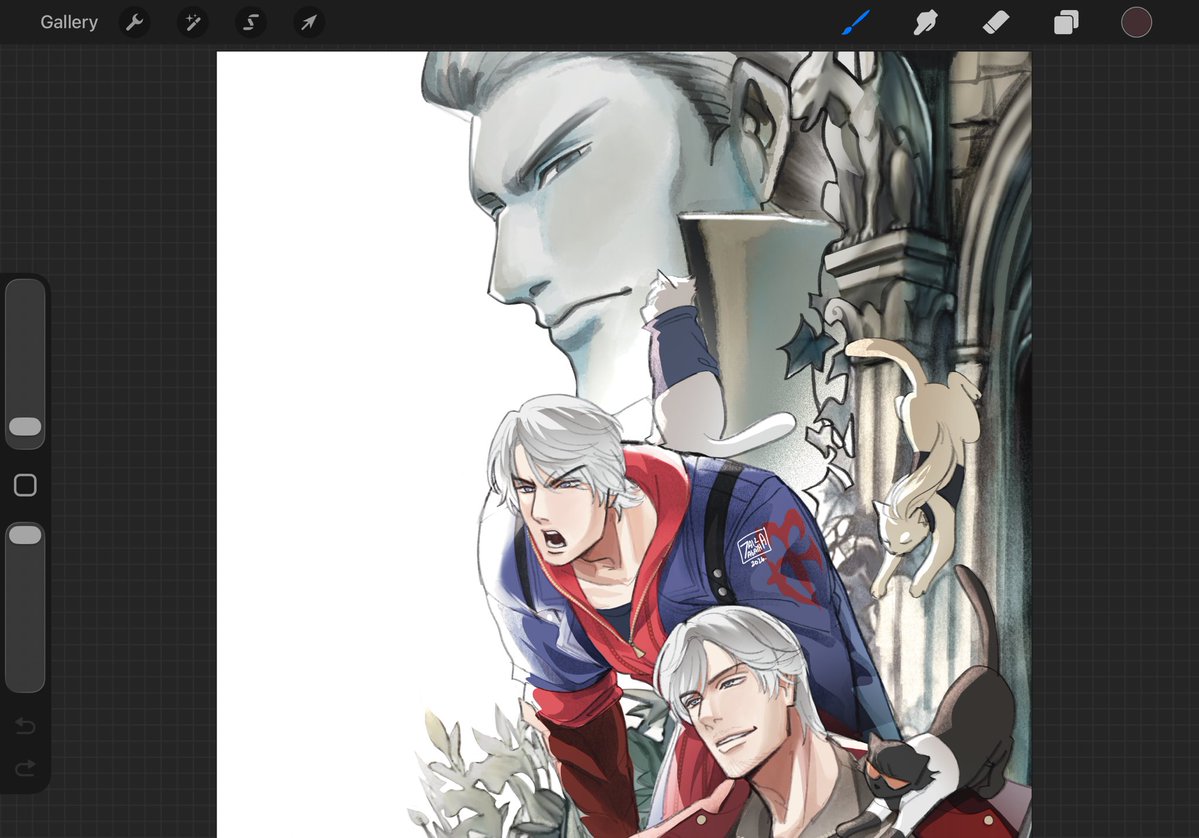The width and height of the screenshot is (1199, 838).
Task: Open the Gallery
Action: pyautogui.click(x=69, y=22)
